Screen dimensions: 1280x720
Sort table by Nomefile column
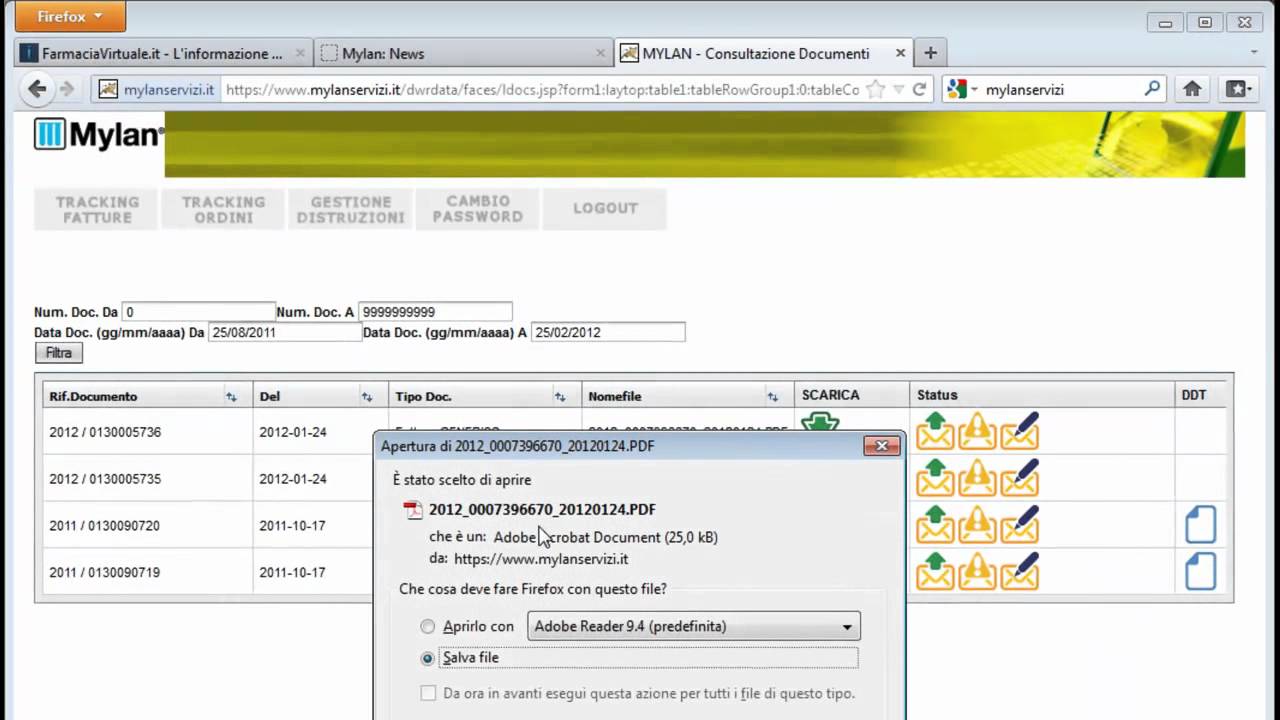tap(773, 397)
